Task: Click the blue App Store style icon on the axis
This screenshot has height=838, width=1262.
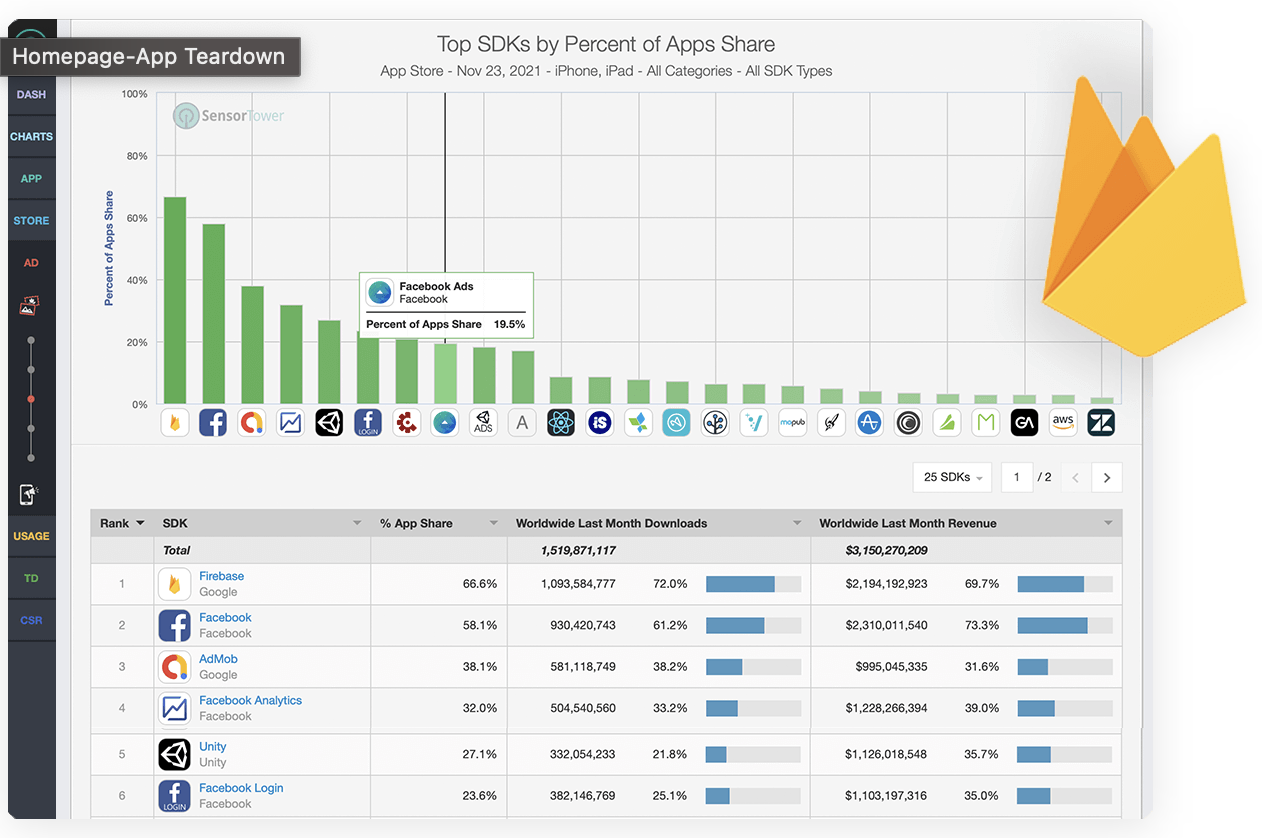Action: (x=870, y=423)
